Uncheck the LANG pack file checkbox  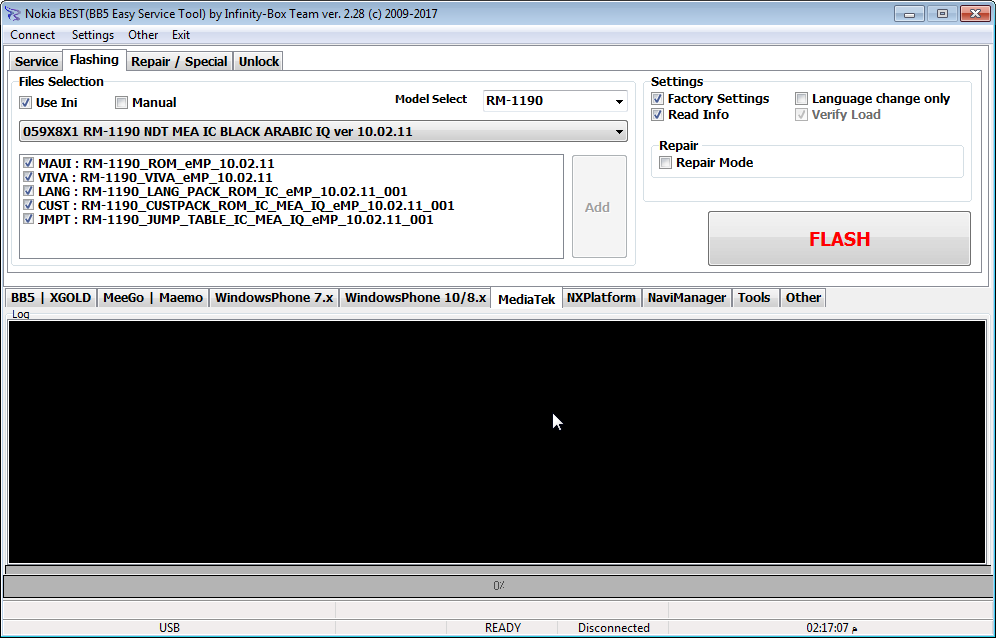(x=28, y=191)
